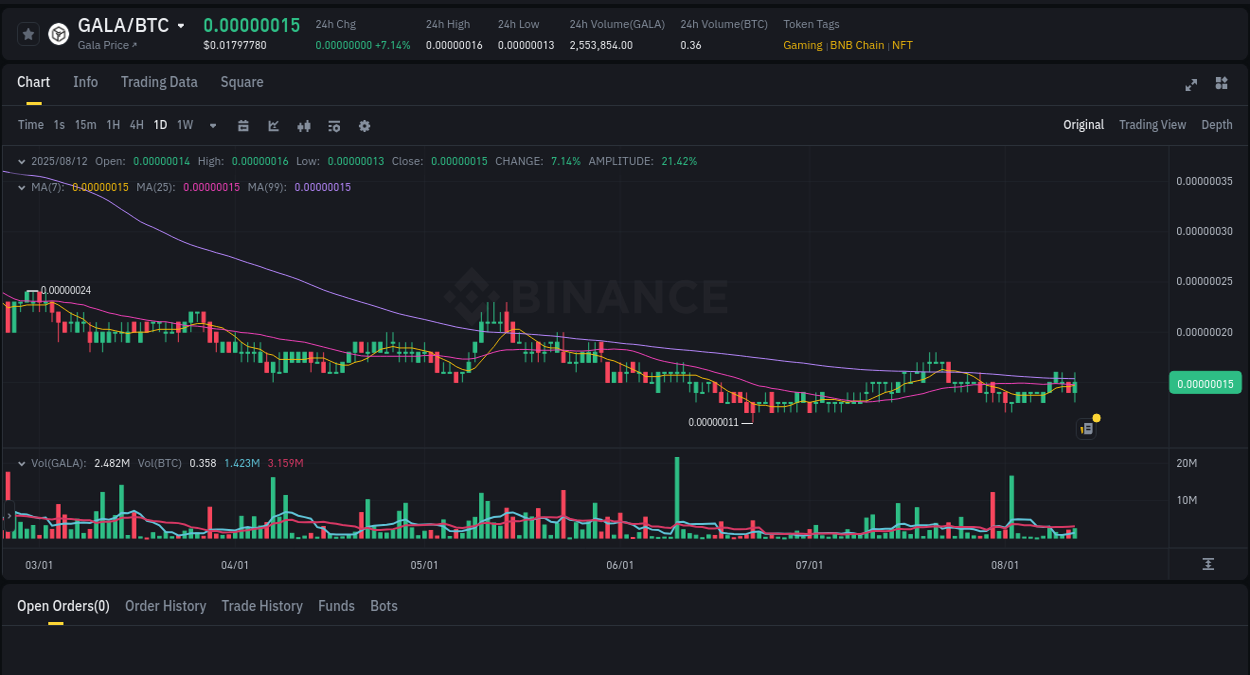Click the 24h Low value 0.00000013
This screenshot has height=675, width=1250.
pyautogui.click(x=526, y=45)
